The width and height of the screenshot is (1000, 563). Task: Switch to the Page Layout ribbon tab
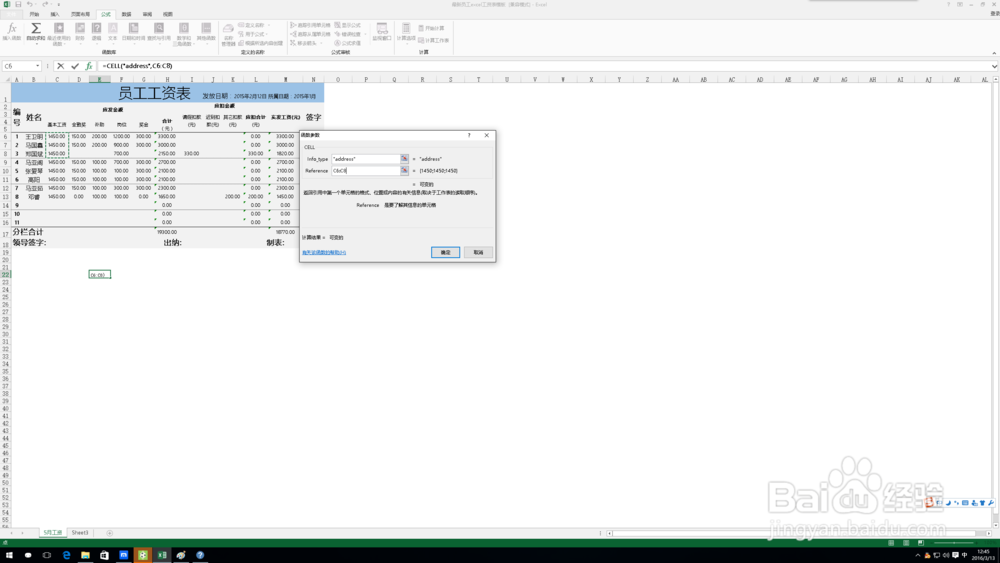pyautogui.click(x=80, y=14)
